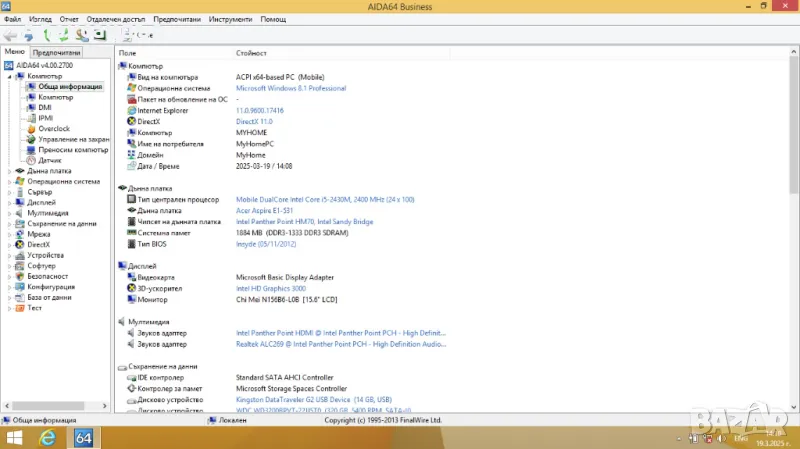Switch to the Предпочитани tab
The image size is (800, 449).
pos(56,52)
